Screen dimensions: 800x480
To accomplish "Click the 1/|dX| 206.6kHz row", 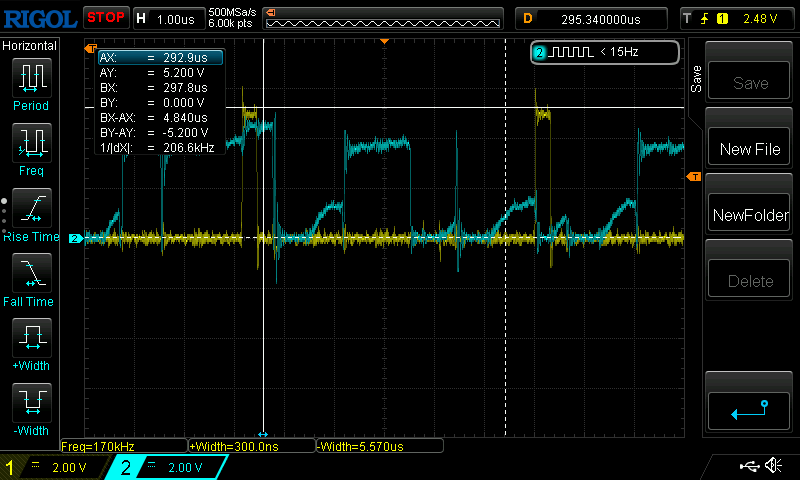I will click(x=160, y=148).
